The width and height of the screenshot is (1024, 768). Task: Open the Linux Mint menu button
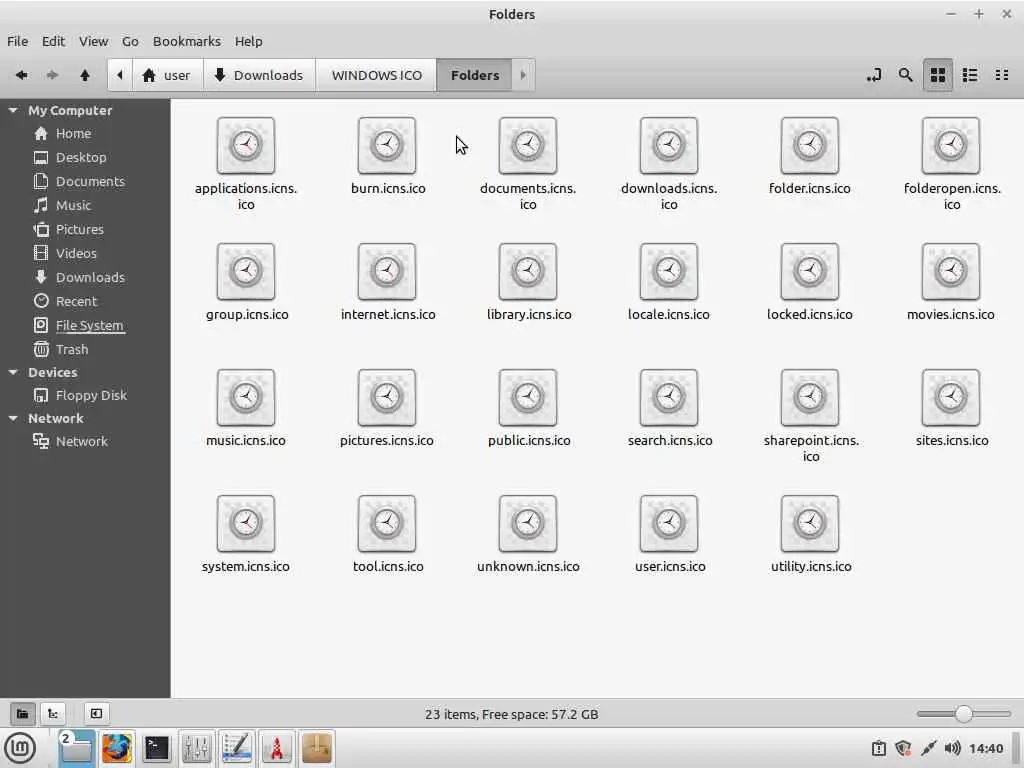click(20, 748)
